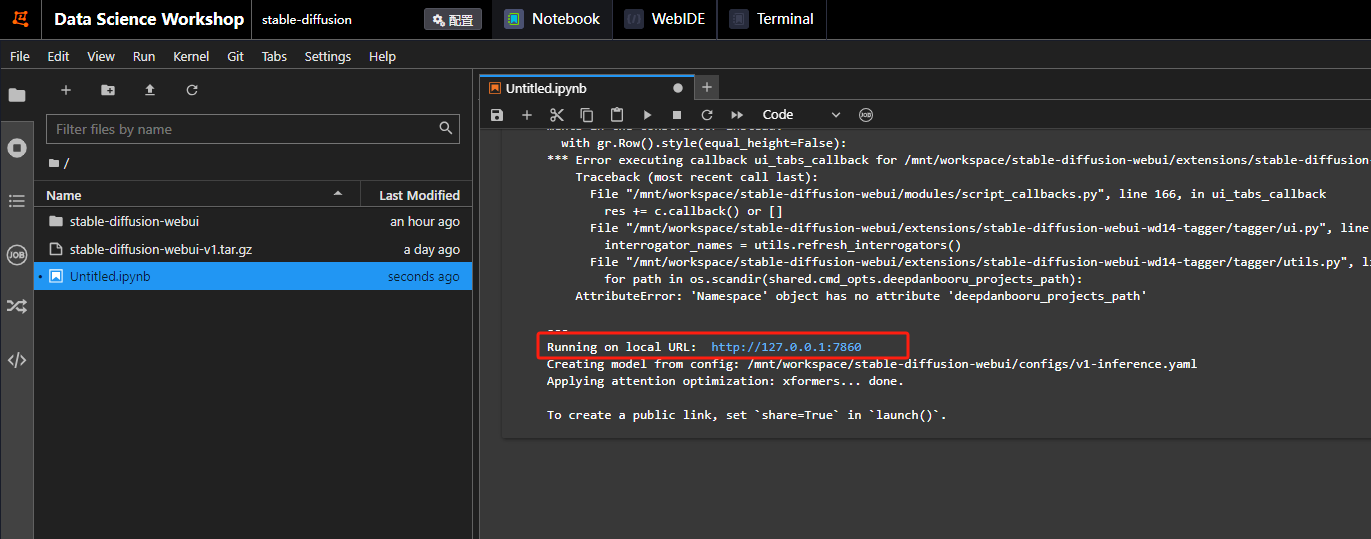Run the selected cell
The height and width of the screenshot is (539, 1371).
coord(647,115)
